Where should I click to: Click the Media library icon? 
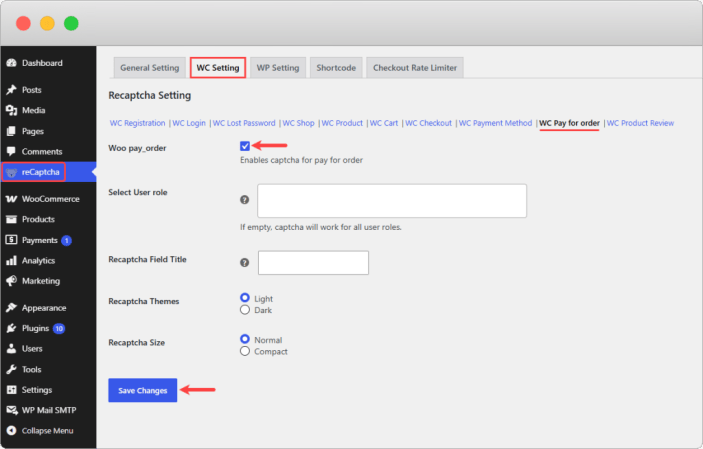(11, 110)
